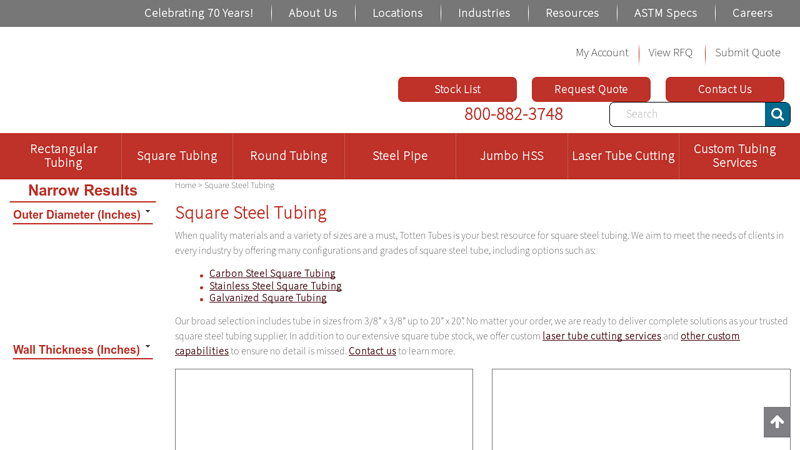Viewport: 800px width, 450px height.
Task: Call the 800-882-3748 phone number link
Action: point(513,114)
